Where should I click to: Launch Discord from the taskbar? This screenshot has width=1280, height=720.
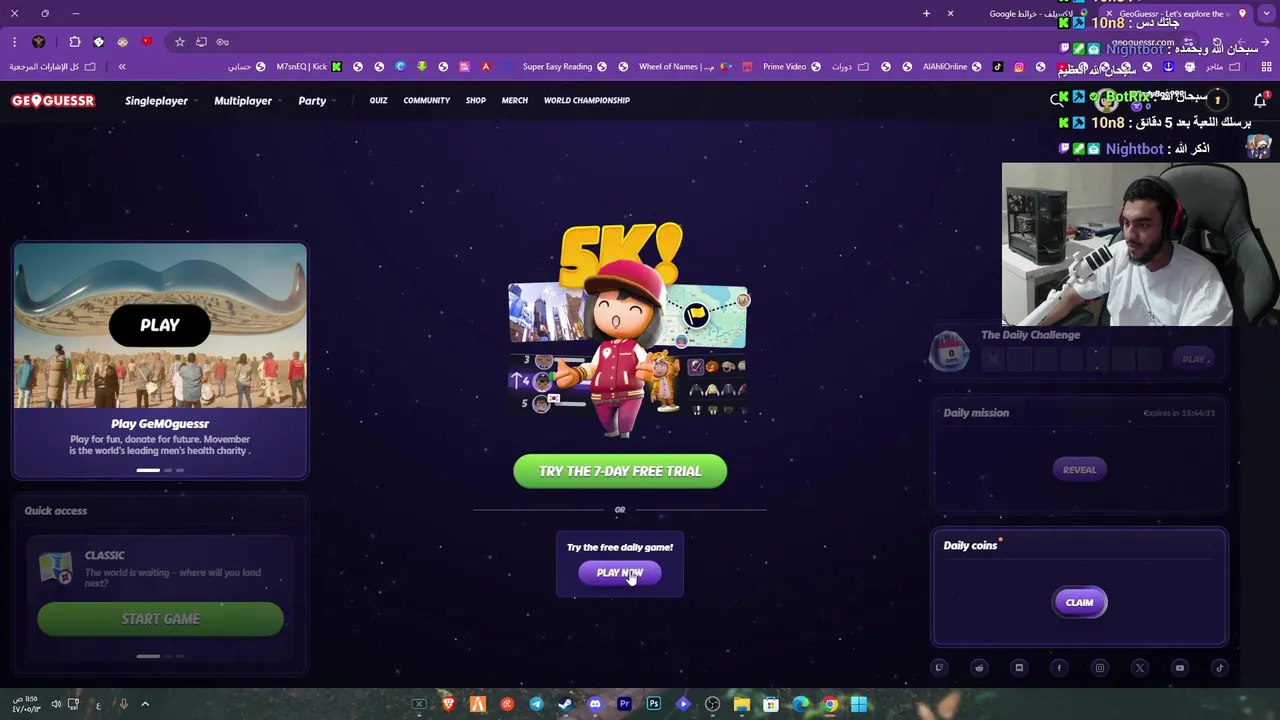coord(595,704)
